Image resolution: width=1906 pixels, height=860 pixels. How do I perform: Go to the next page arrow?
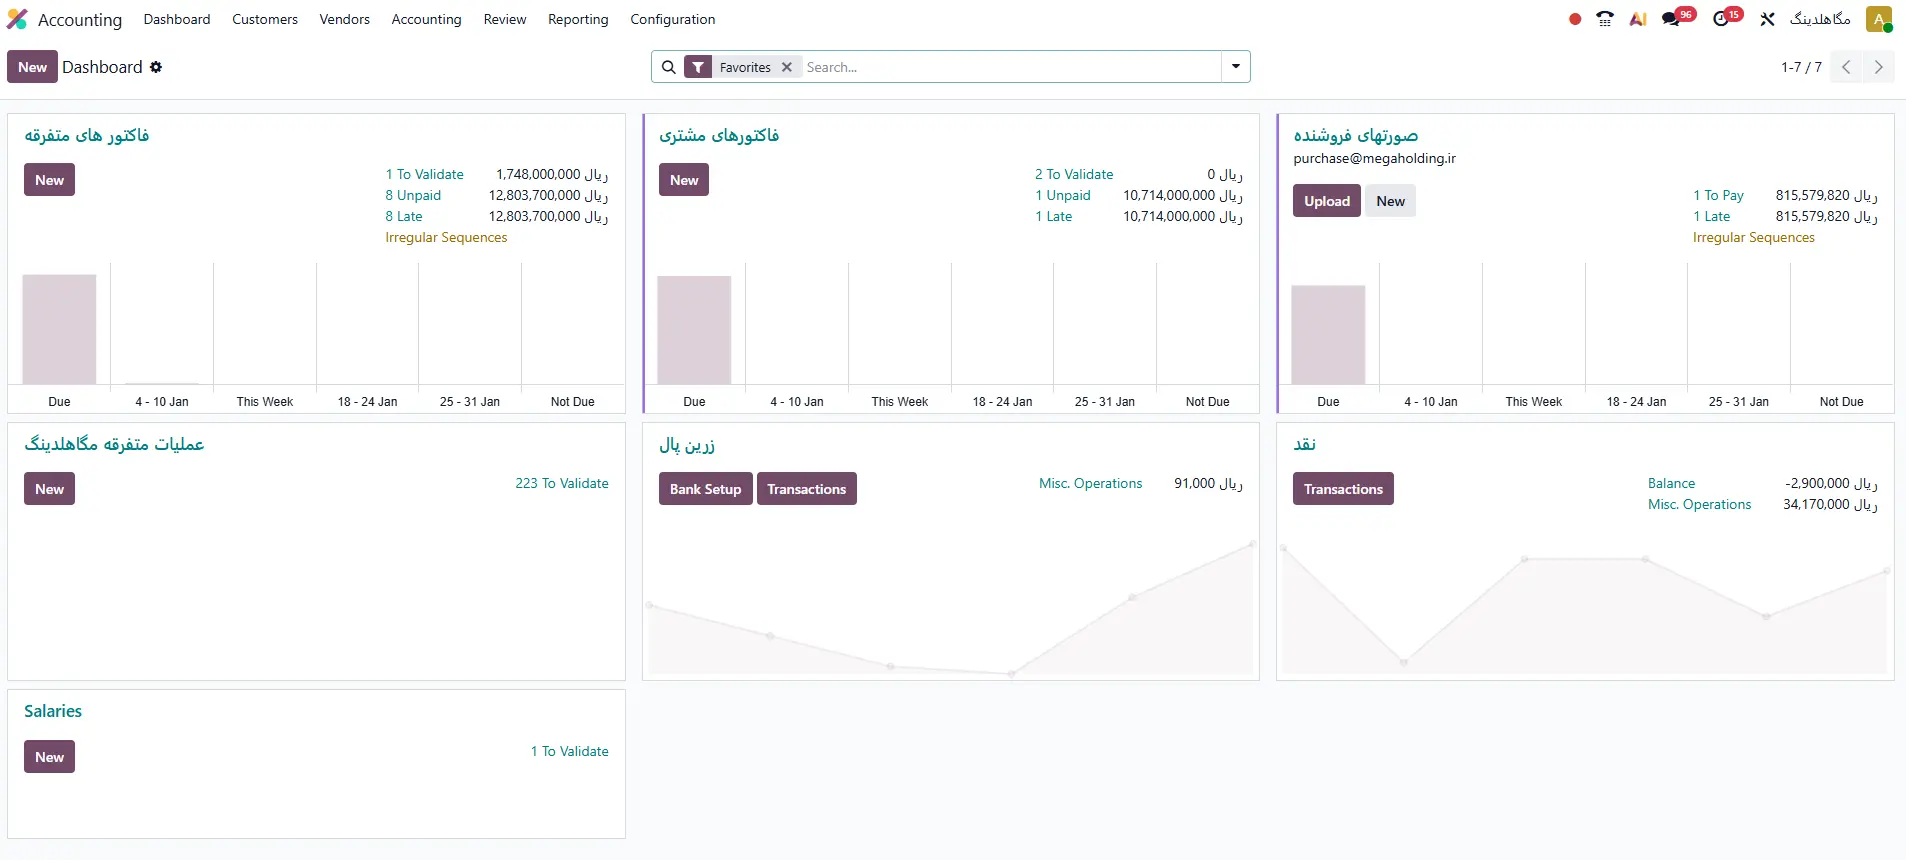point(1878,67)
